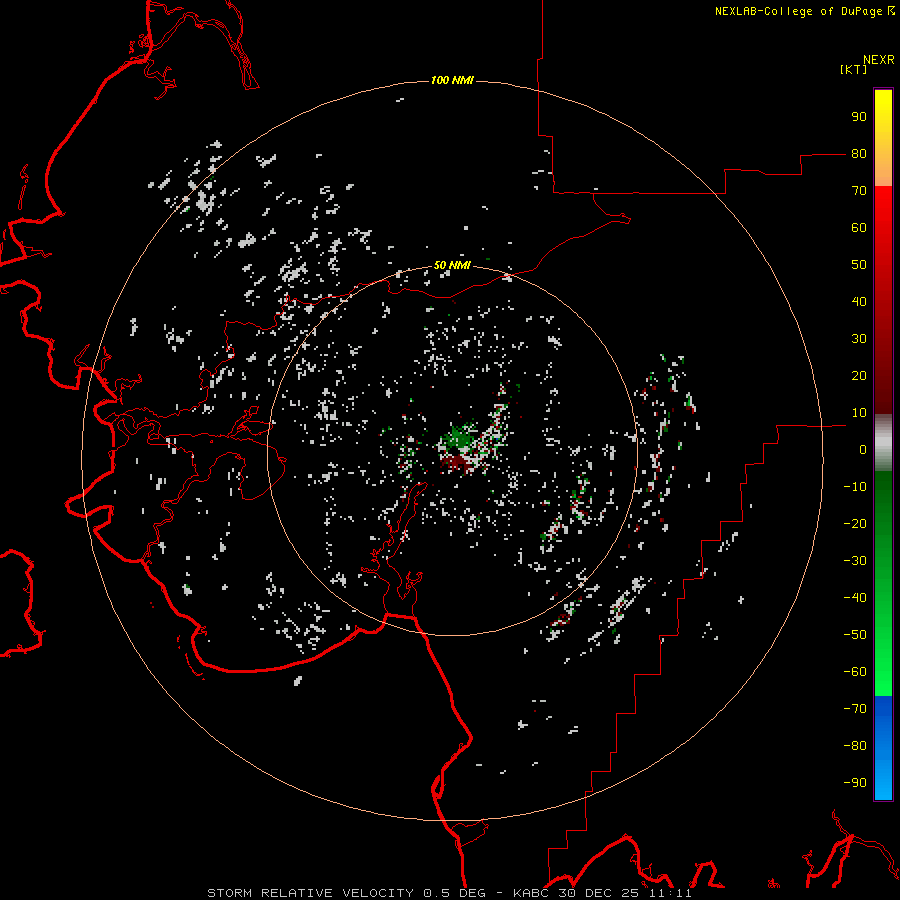Click the yellow top segment of color bar
Image resolution: width=900 pixels, height=900 pixels.
(x=883, y=138)
